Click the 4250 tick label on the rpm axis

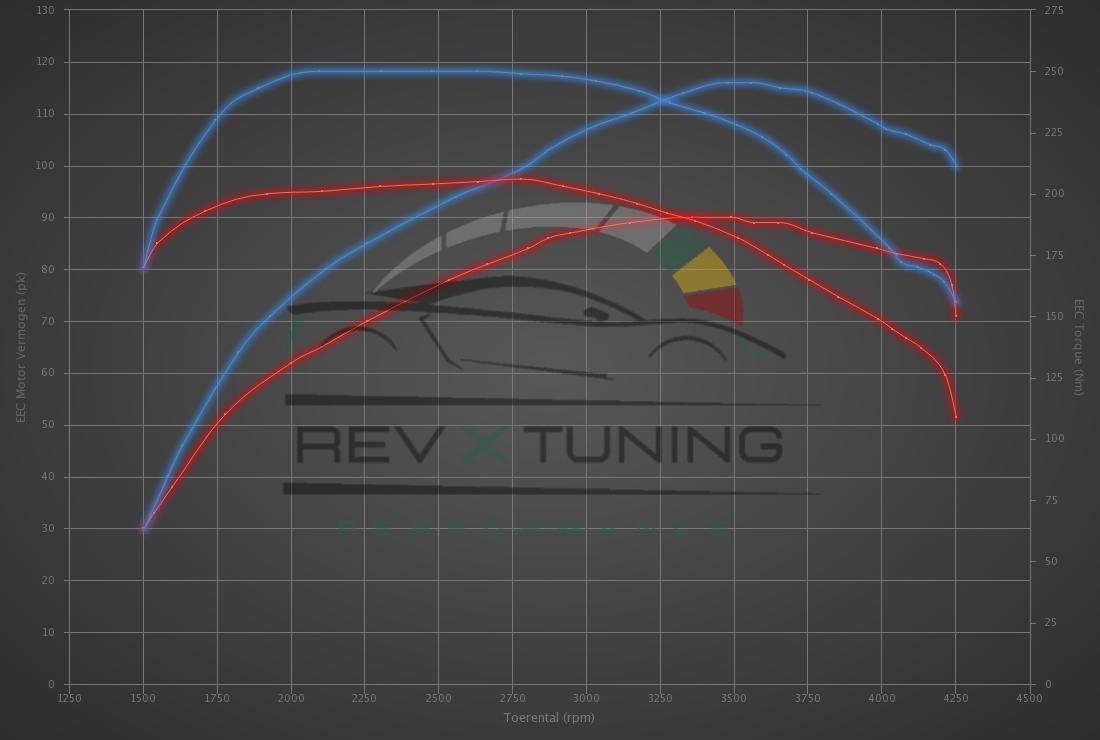pyautogui.click(x=955, y=698)
